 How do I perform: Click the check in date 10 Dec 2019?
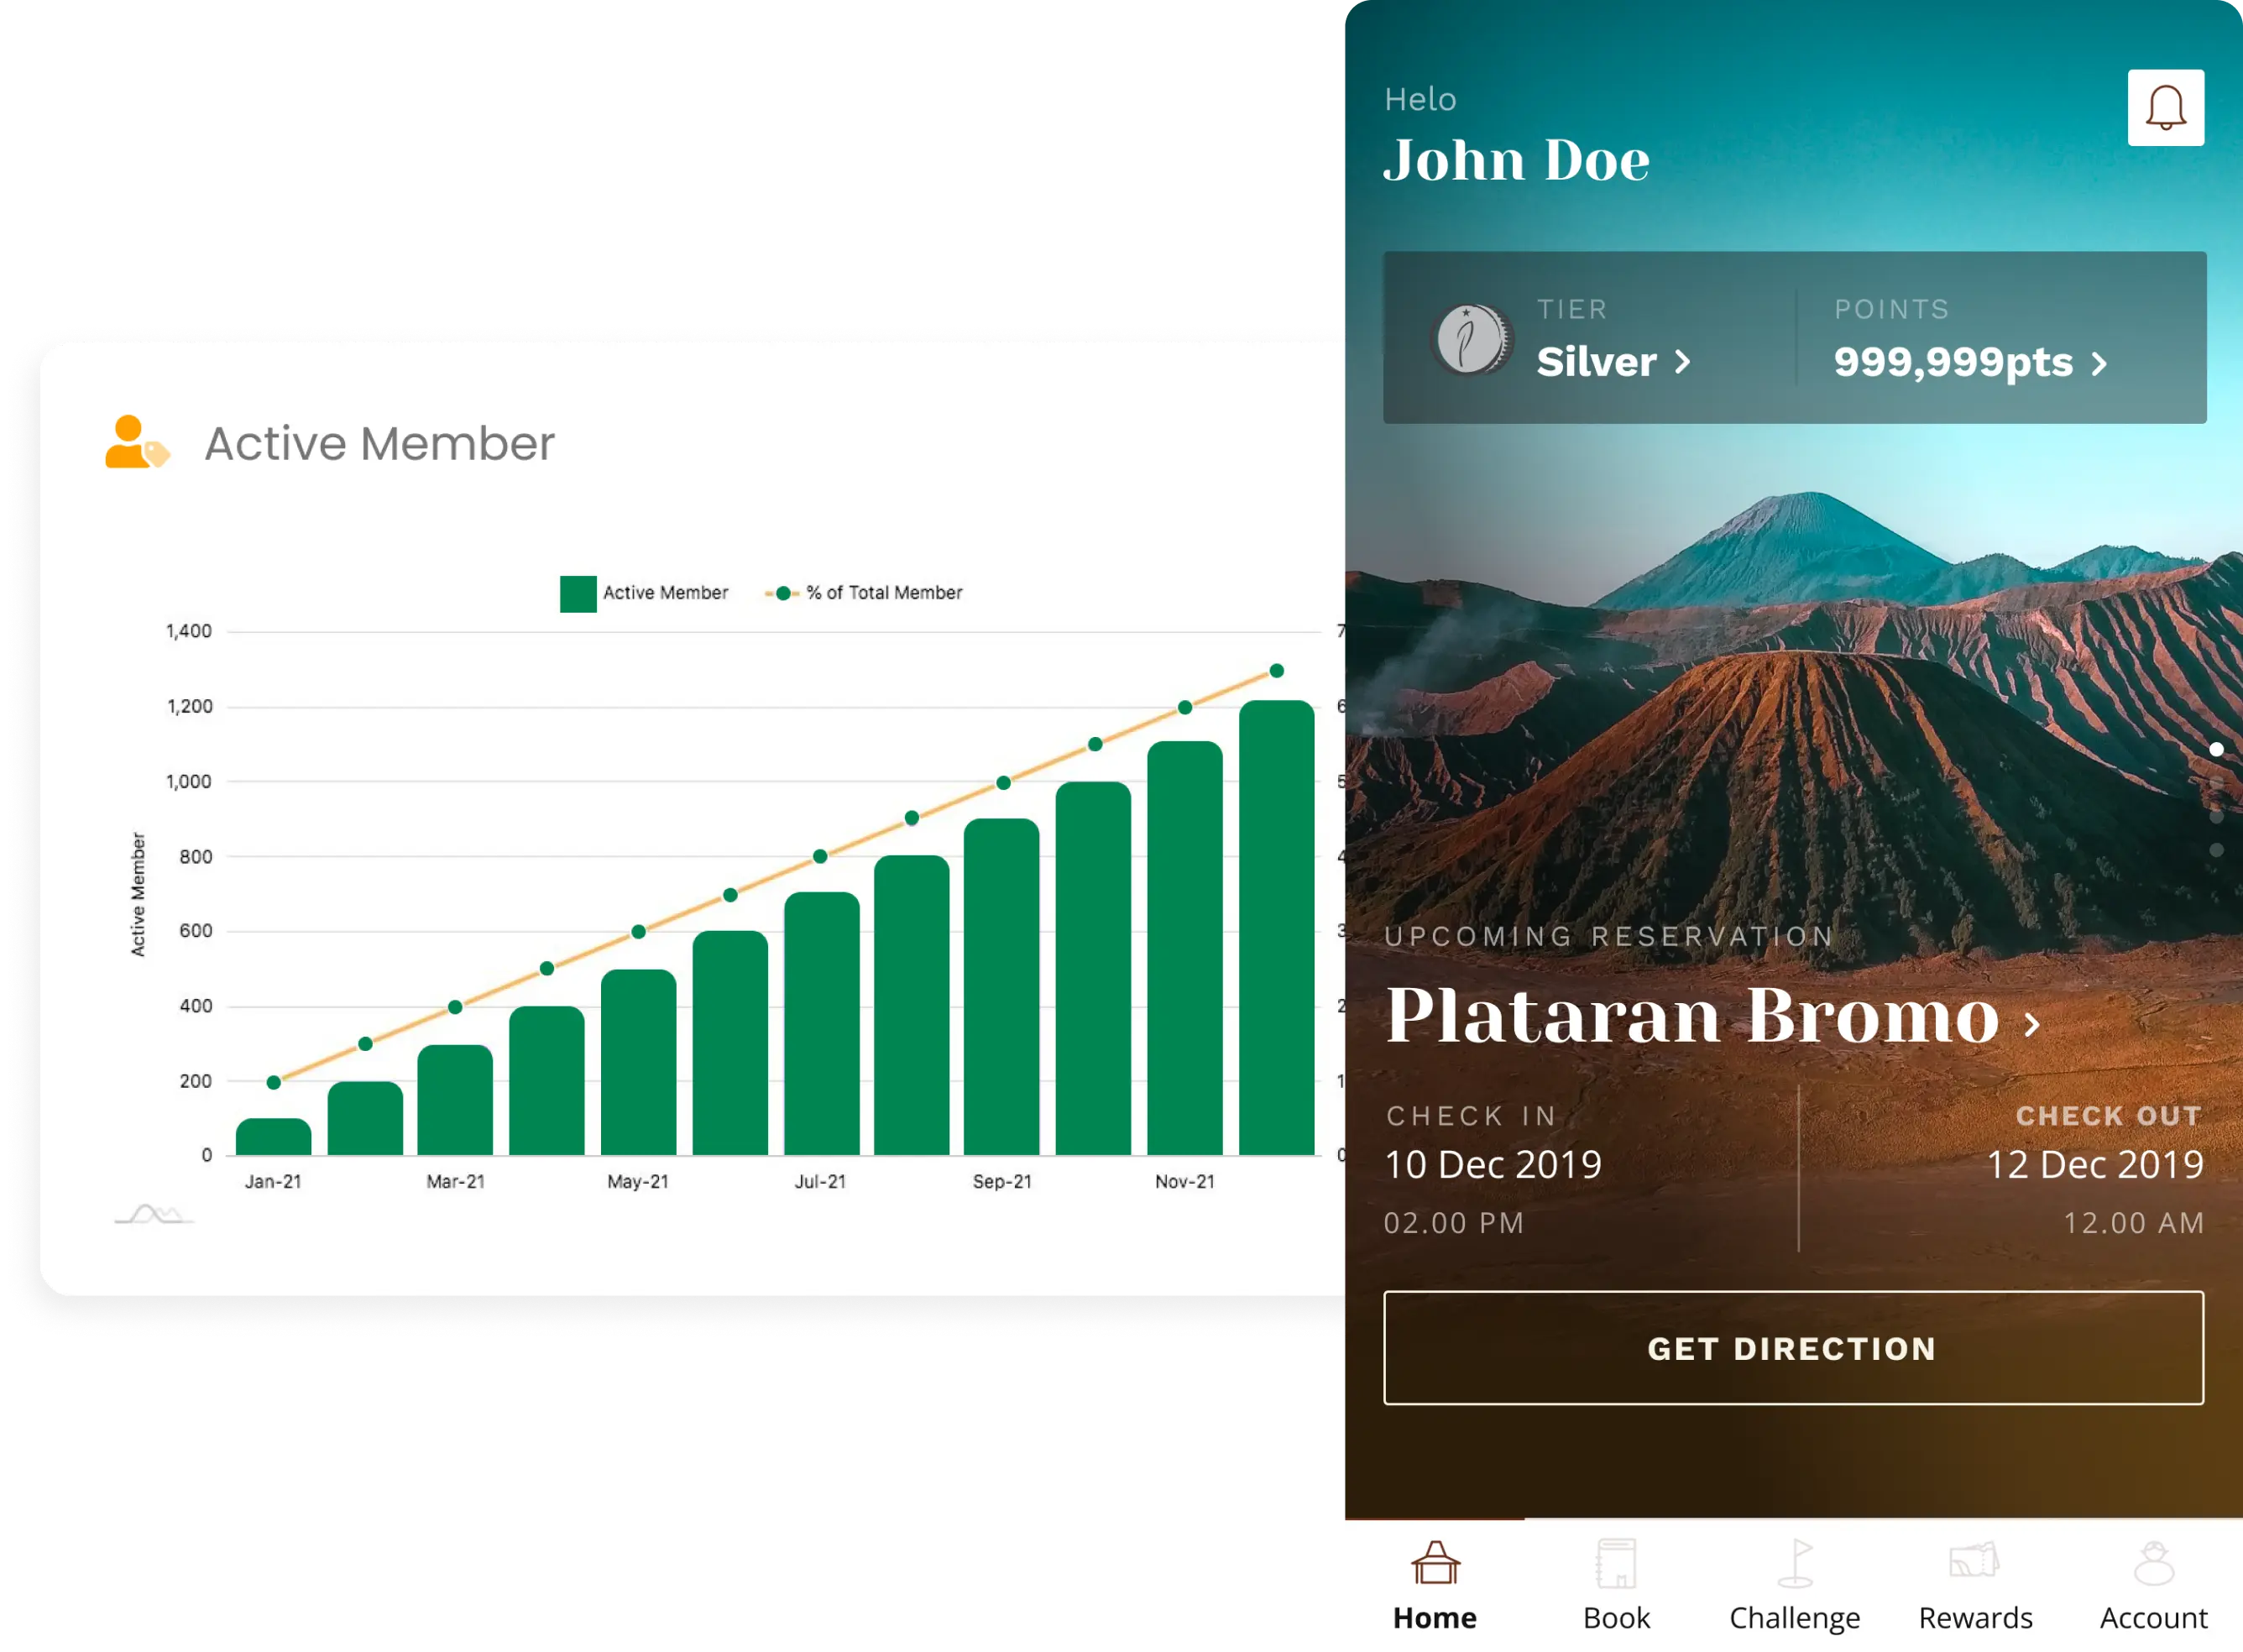click(x=1493, y=1165)
